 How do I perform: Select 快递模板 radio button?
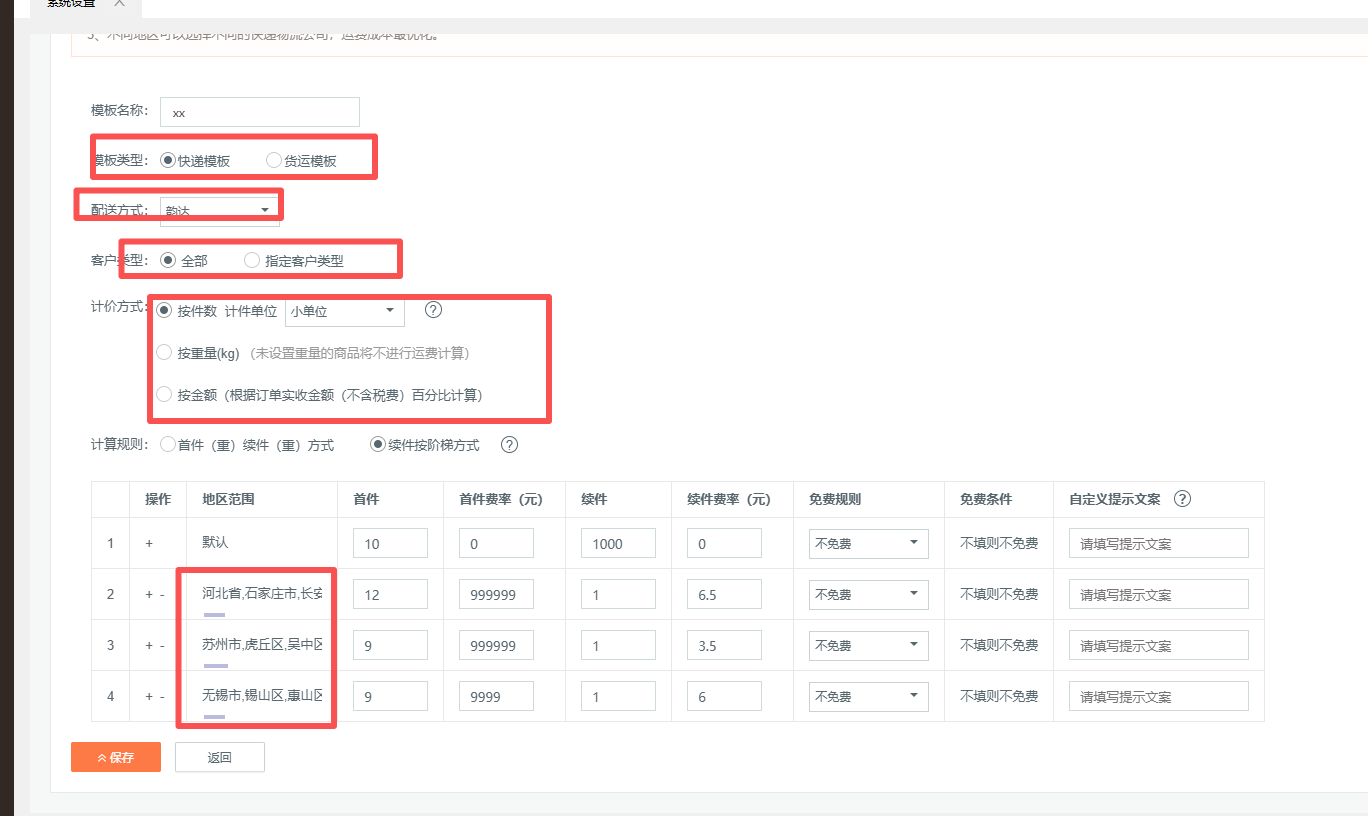pyautogui.click(x=168, y=160)
